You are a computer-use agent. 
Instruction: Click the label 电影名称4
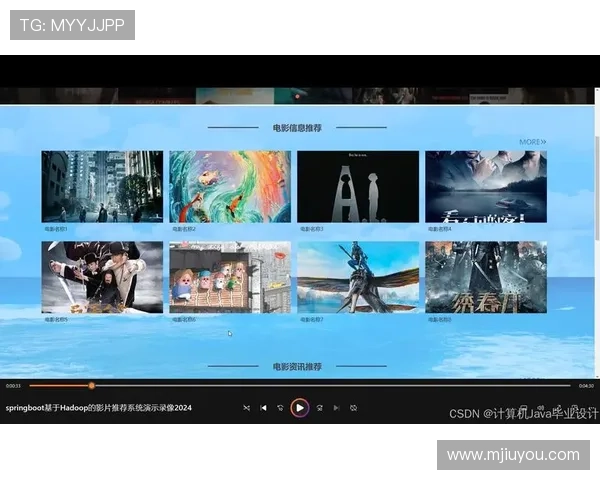(439, 229)
